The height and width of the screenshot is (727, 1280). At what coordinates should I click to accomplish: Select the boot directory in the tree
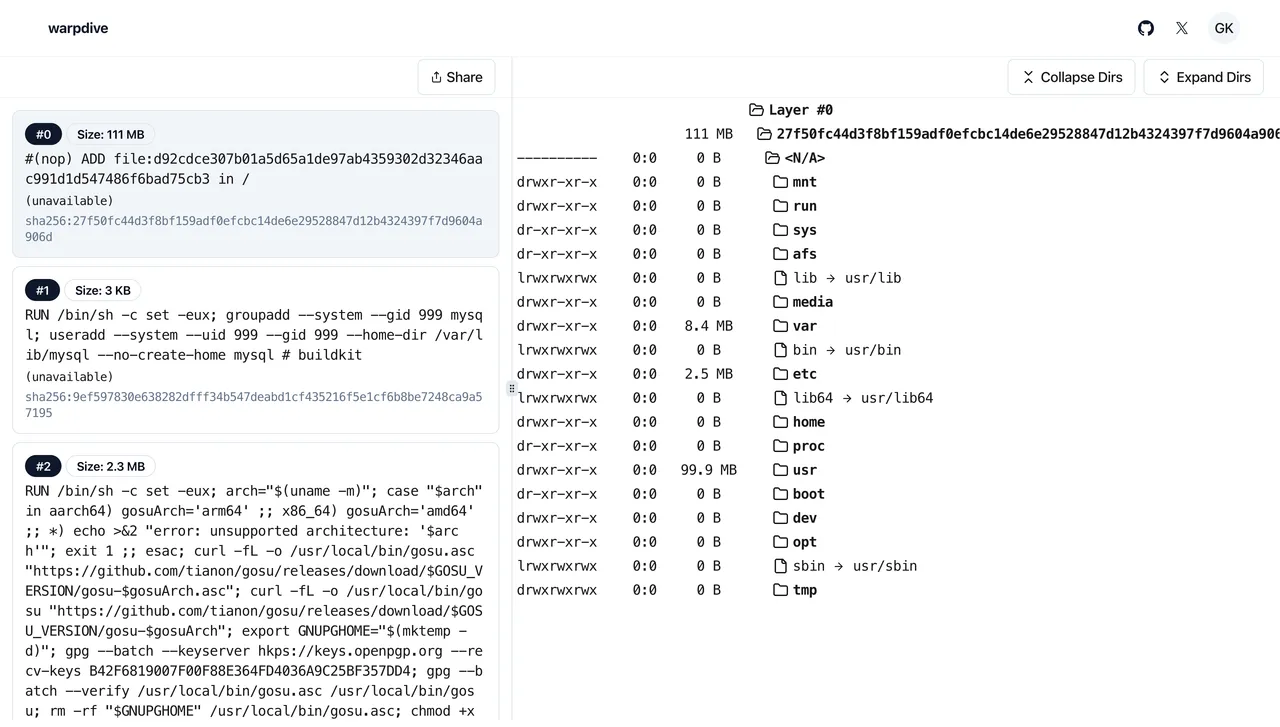coord(807,494)
